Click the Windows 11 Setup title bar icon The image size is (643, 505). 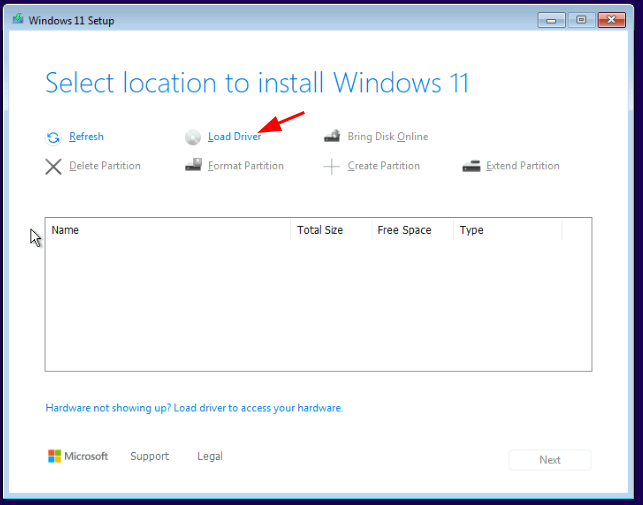(x=18, y=19)
